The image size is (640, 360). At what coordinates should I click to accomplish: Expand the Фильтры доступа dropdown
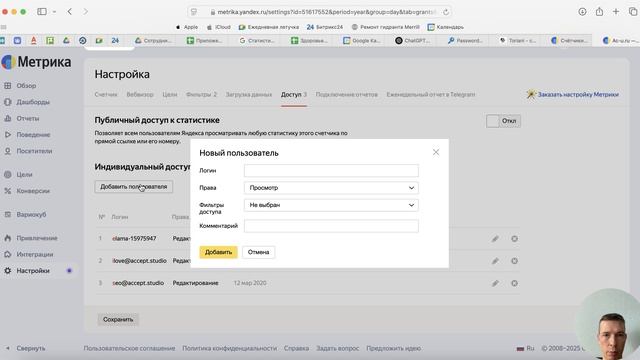click(331, 205)
